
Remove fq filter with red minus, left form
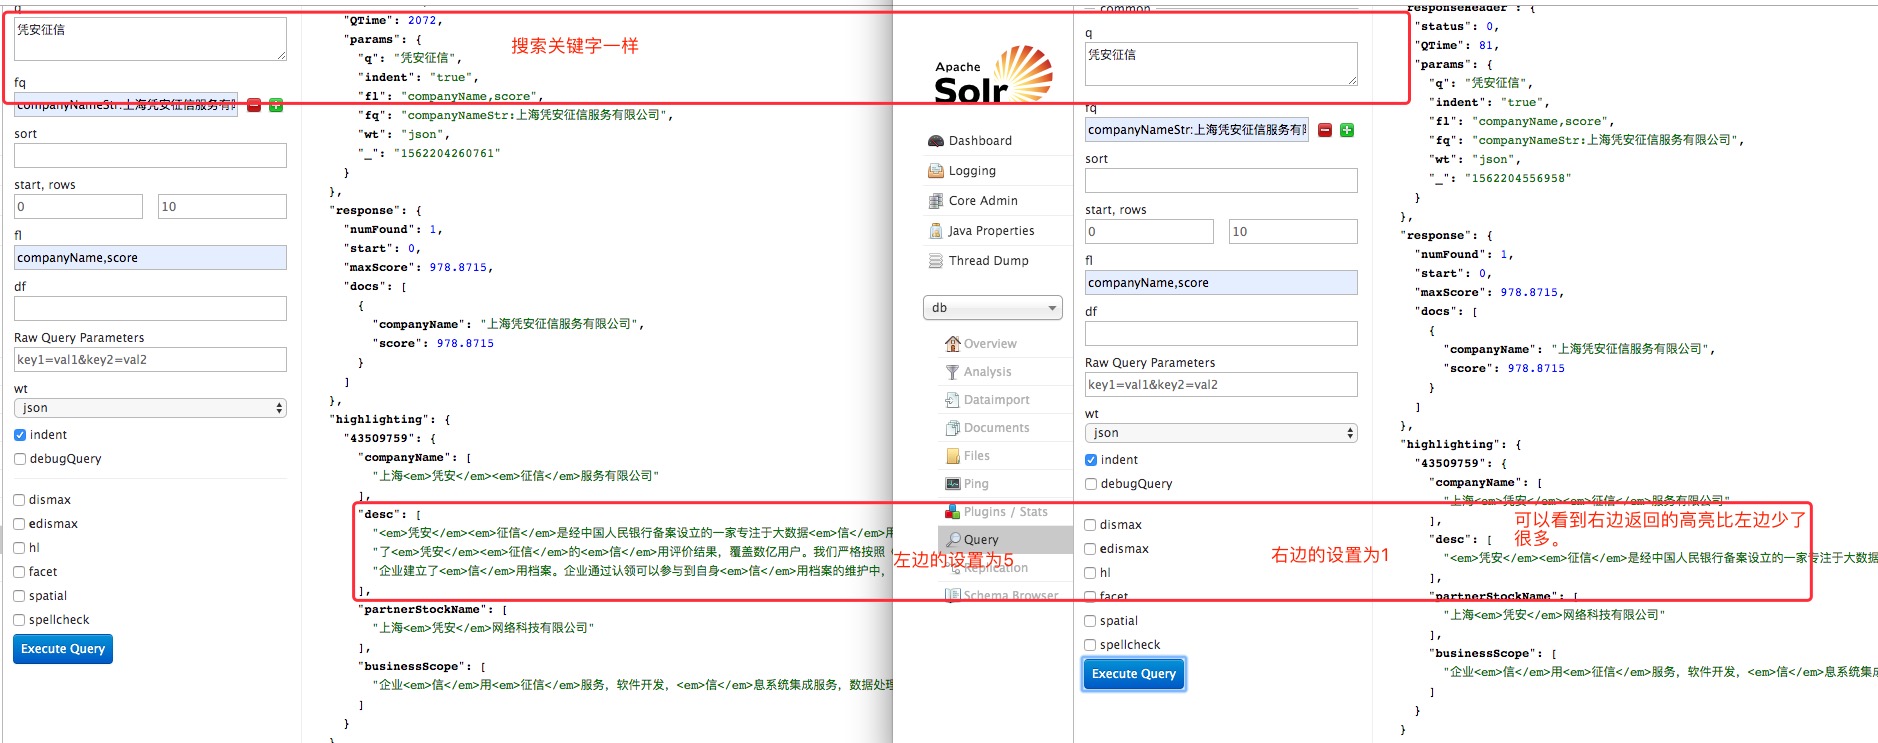coord(254,105)
